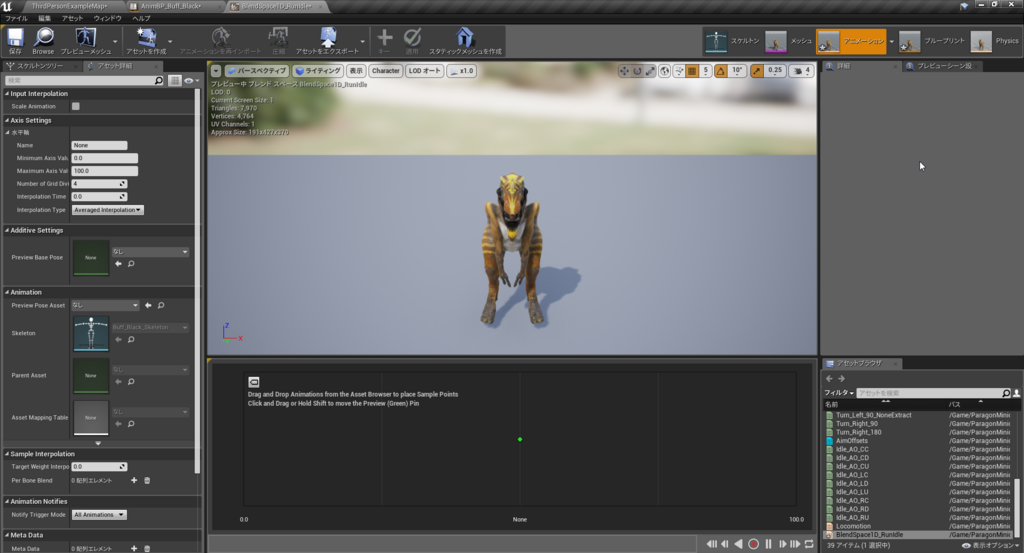This screenshot has height=553, width=1024.
Task: Collapse Axis Settings section
Action: [x=7, y=120]
